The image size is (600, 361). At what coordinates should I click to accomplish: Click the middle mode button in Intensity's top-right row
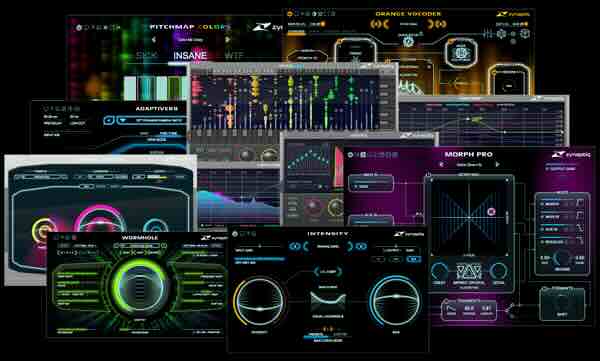pos(396,259)
